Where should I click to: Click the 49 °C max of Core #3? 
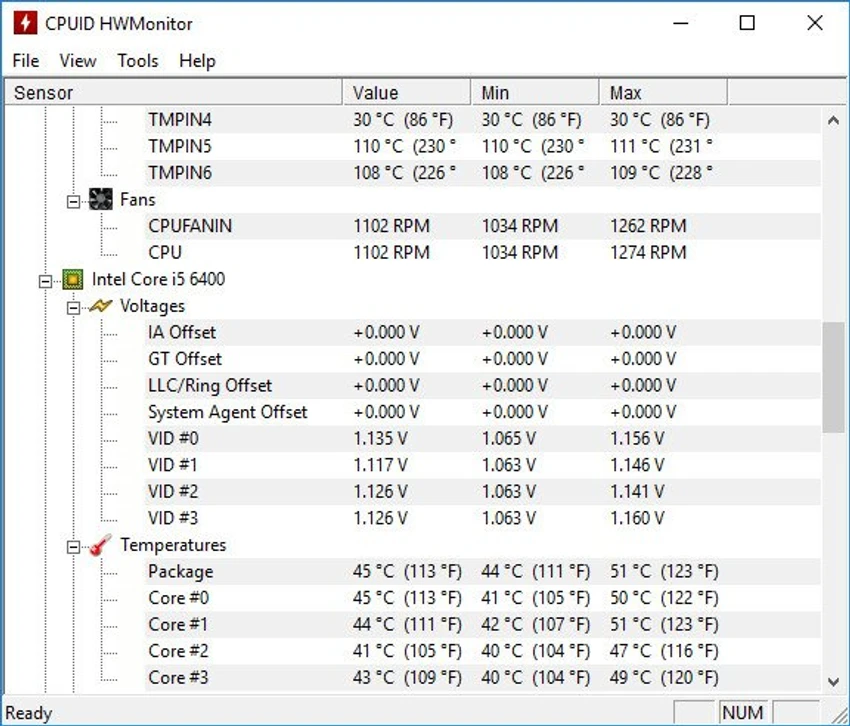point(664,678)
